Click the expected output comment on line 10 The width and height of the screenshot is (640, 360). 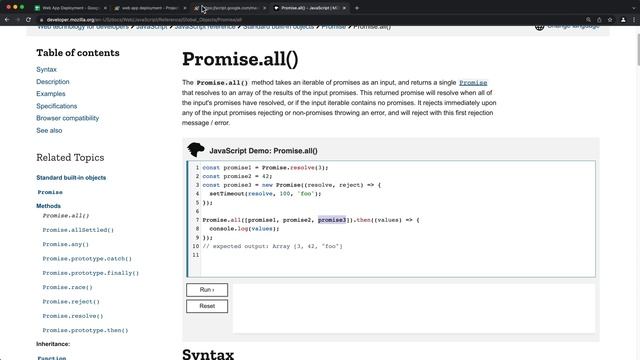(x=272, y=246)
